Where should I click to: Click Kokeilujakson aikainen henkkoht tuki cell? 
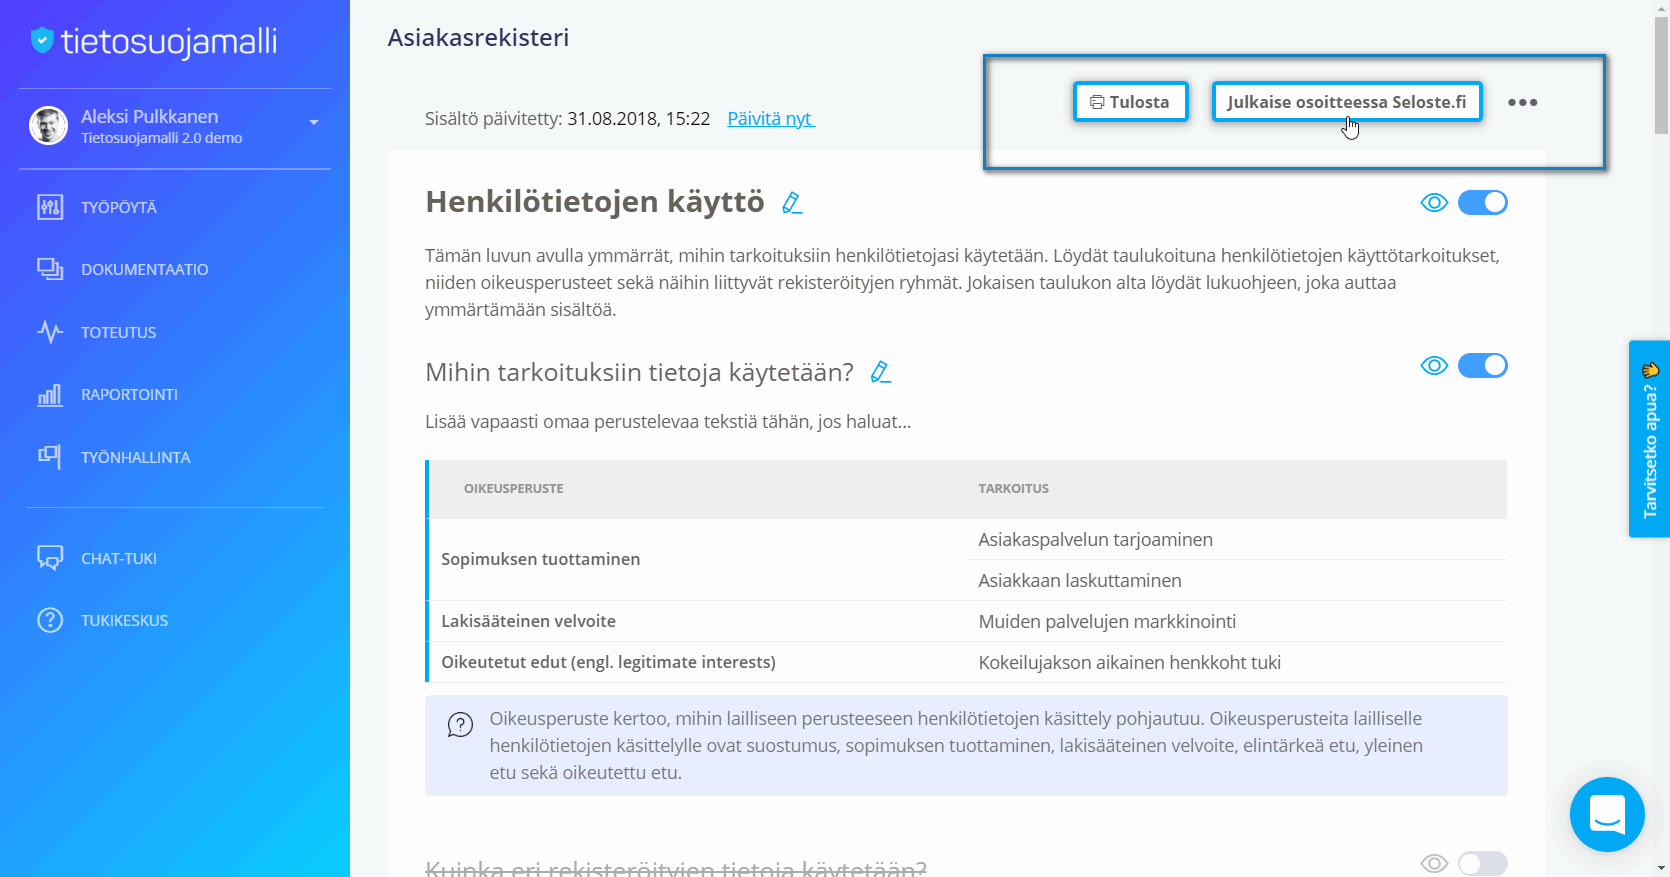(1130, 662)
